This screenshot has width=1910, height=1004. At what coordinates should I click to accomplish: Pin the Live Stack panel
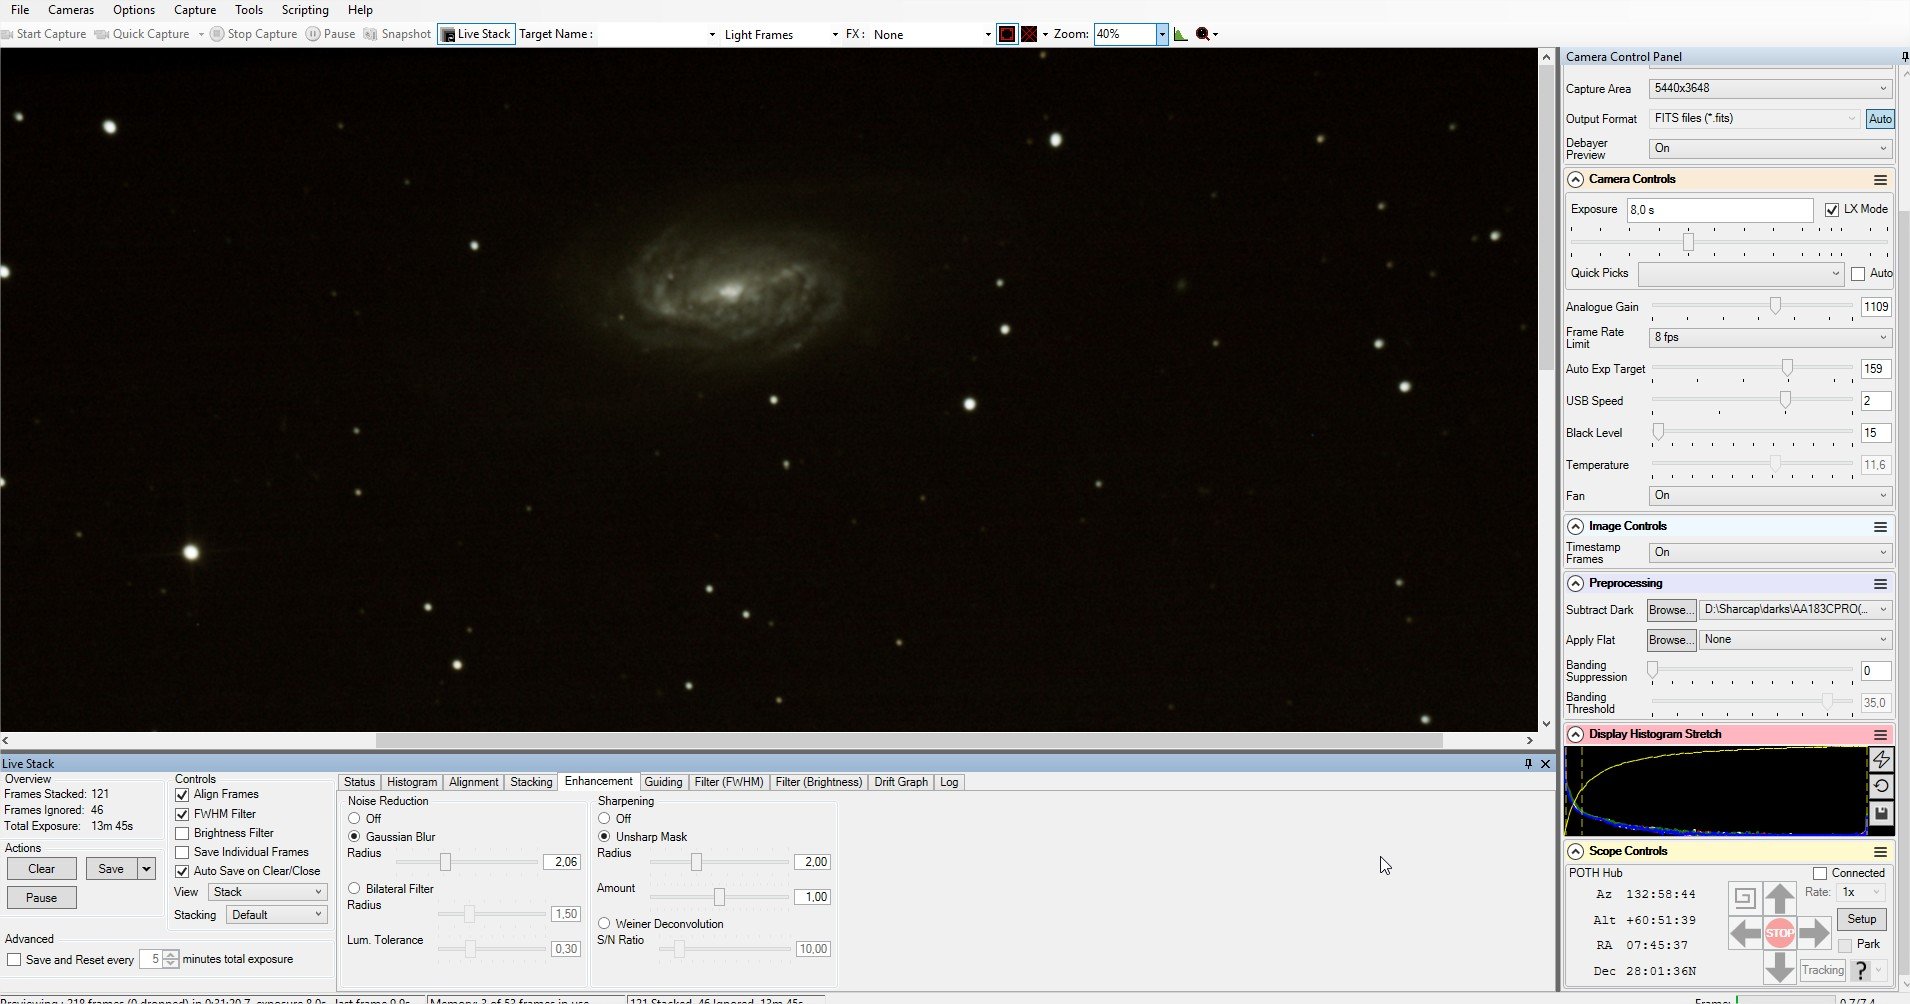(1528, 764)
